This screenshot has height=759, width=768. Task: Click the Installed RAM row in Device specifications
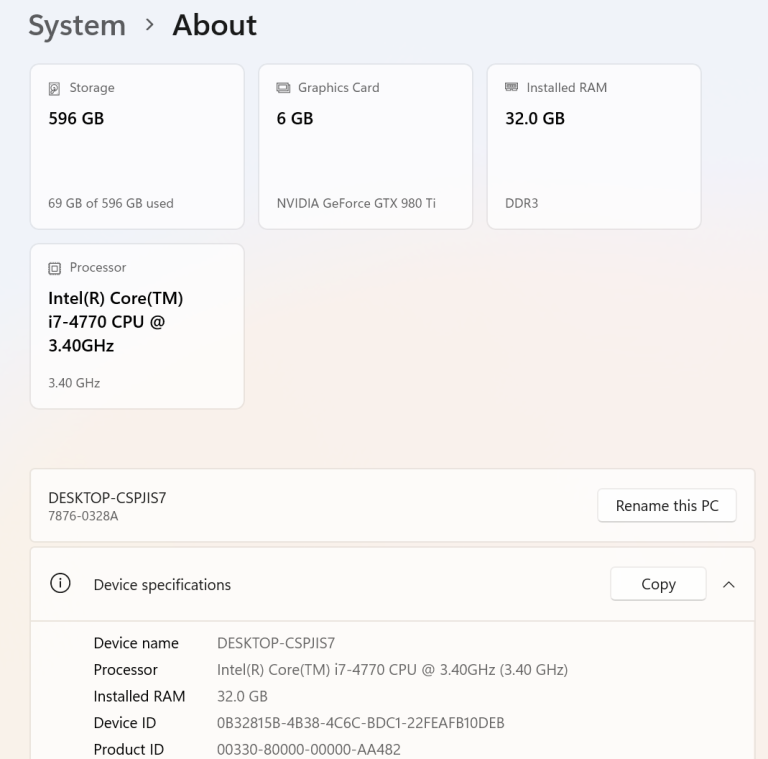pos(139,696)
